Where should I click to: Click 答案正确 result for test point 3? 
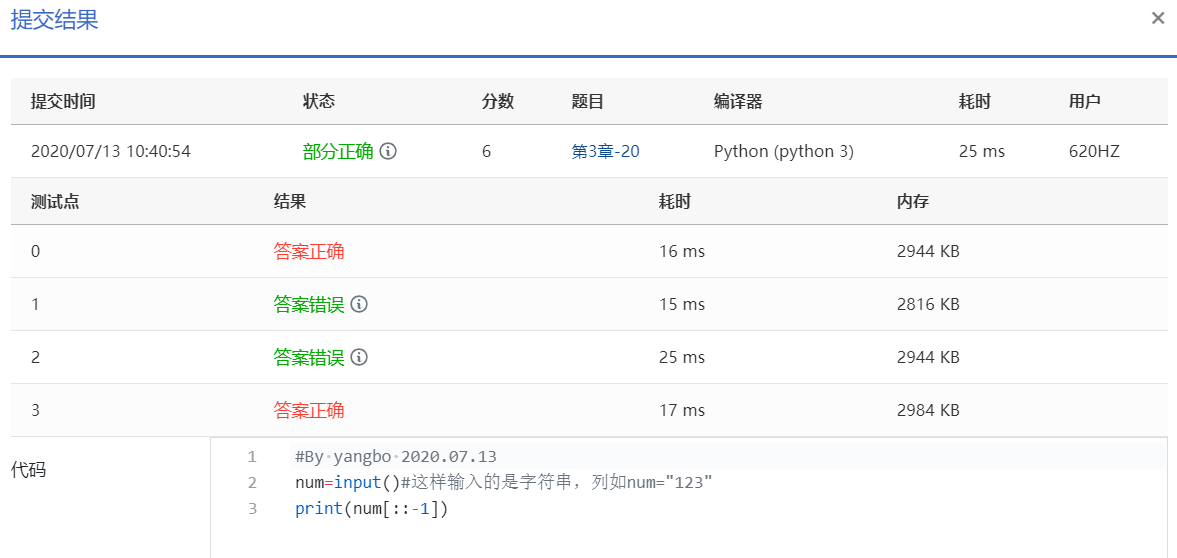(x=309, y=410)
